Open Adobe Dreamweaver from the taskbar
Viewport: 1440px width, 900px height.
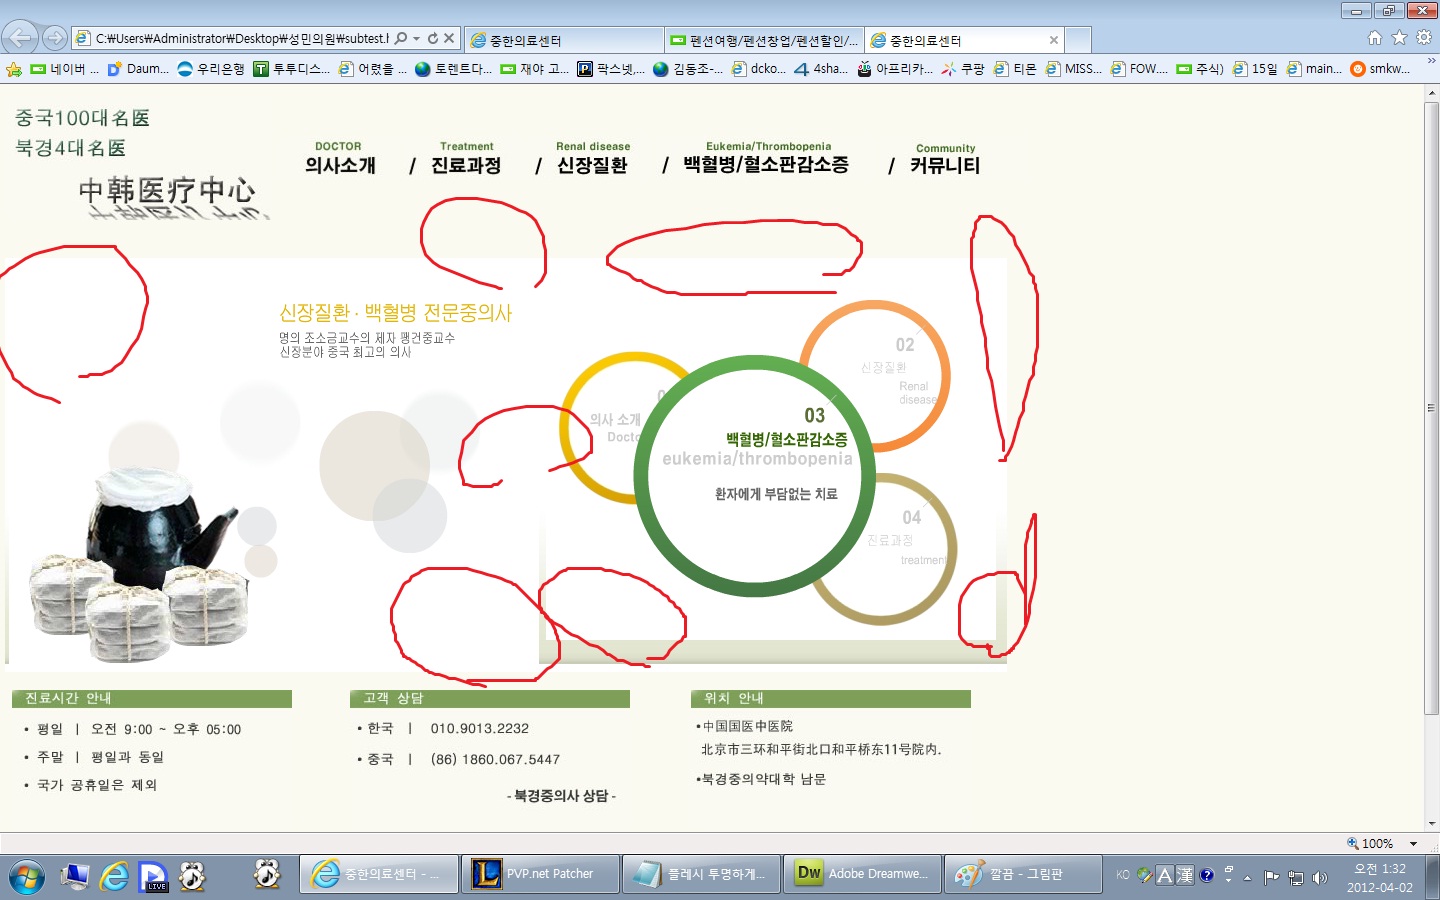pos(862,873)
